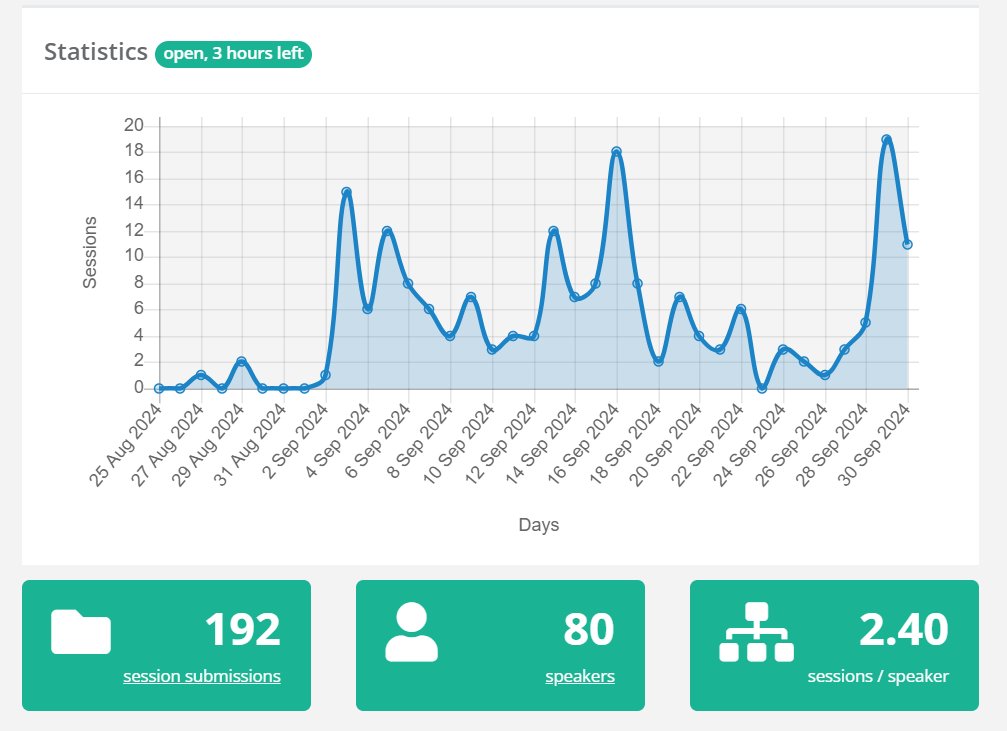Click the y-axis value 10

coord(134,256)
